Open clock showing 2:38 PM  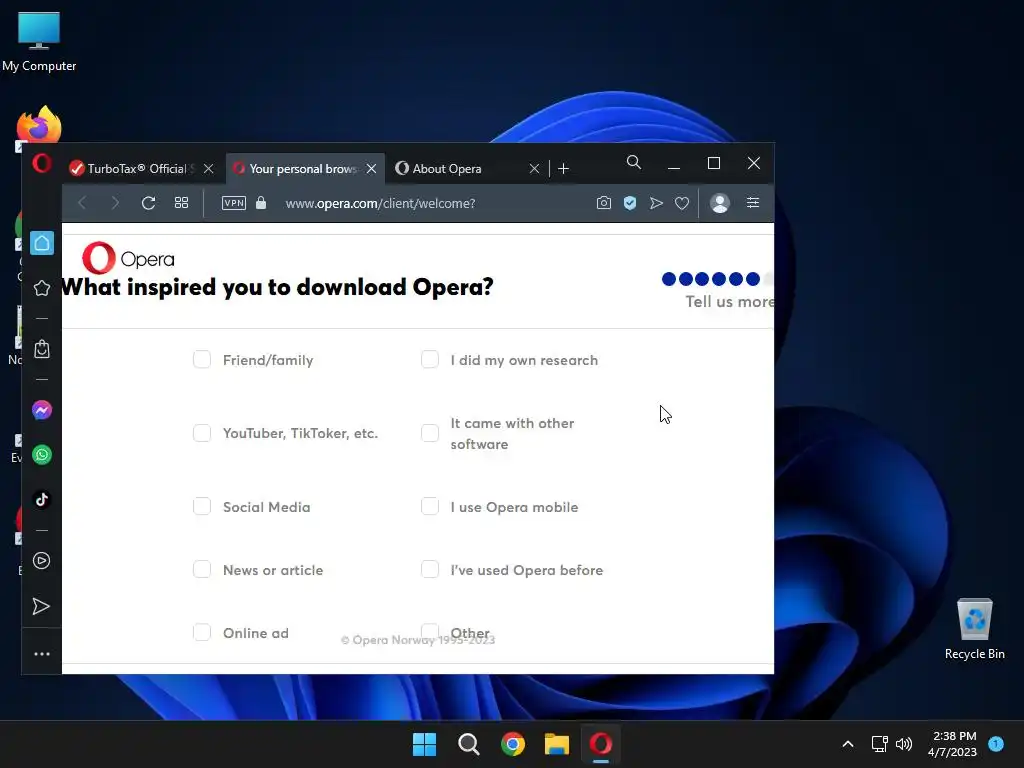pos(953,744)
